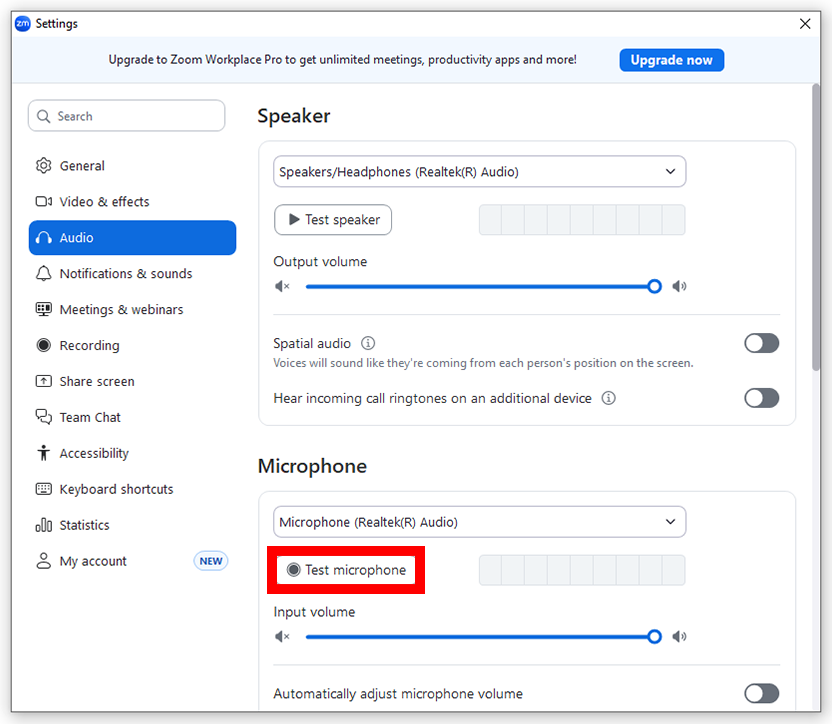Turn on Automatically adjust microphone volume

coord(761,693)
